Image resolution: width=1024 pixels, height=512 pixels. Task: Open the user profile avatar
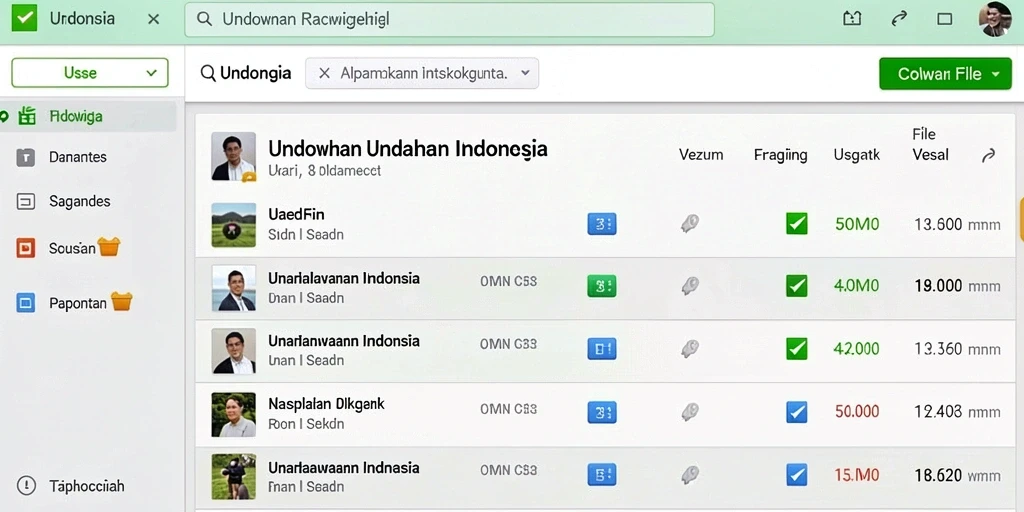point(995,19)
